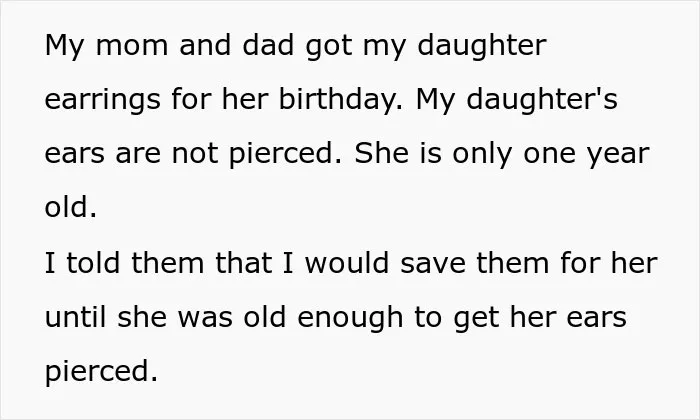Click the word "was" in the sixth line

point(205,318)
